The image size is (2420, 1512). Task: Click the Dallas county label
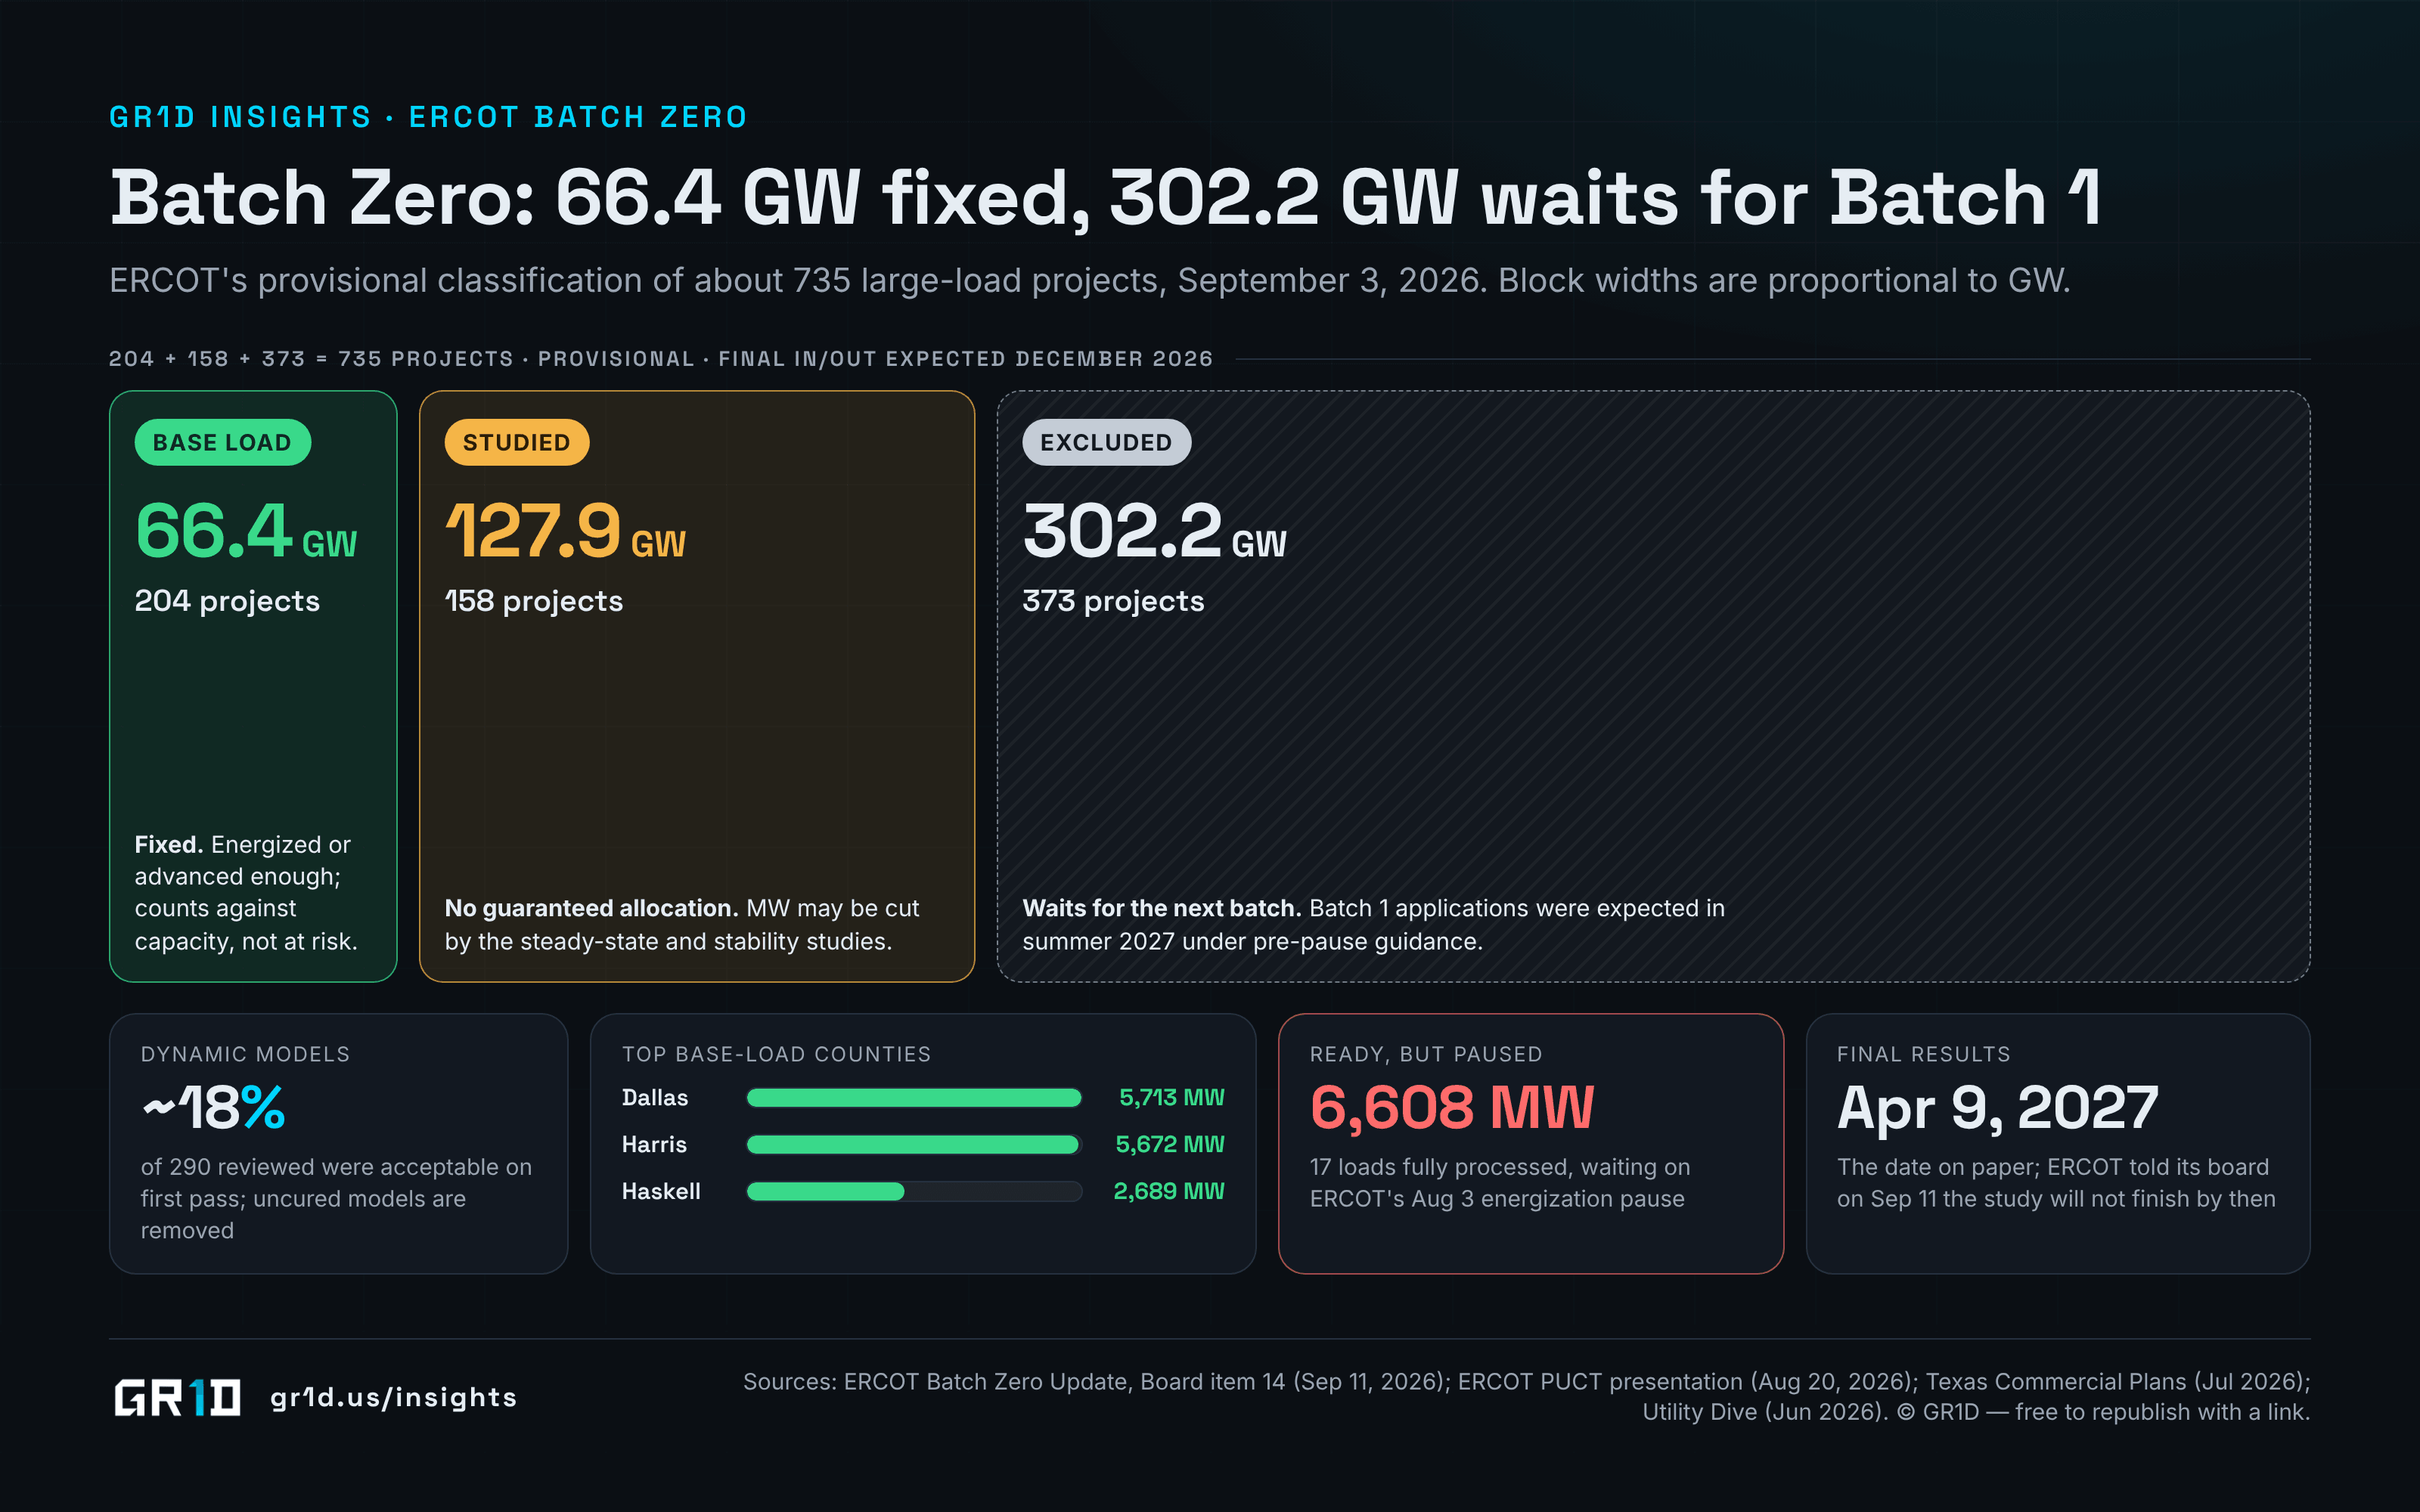[x=655, y=1098]
